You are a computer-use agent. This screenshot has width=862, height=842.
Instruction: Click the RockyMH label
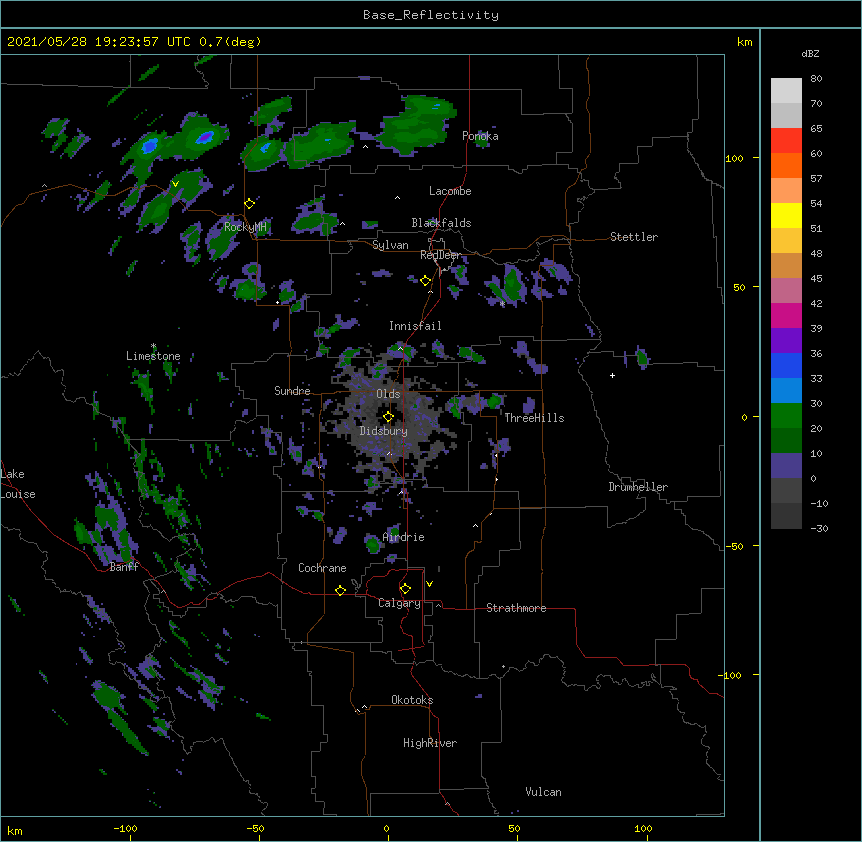(x=245, y=227)
